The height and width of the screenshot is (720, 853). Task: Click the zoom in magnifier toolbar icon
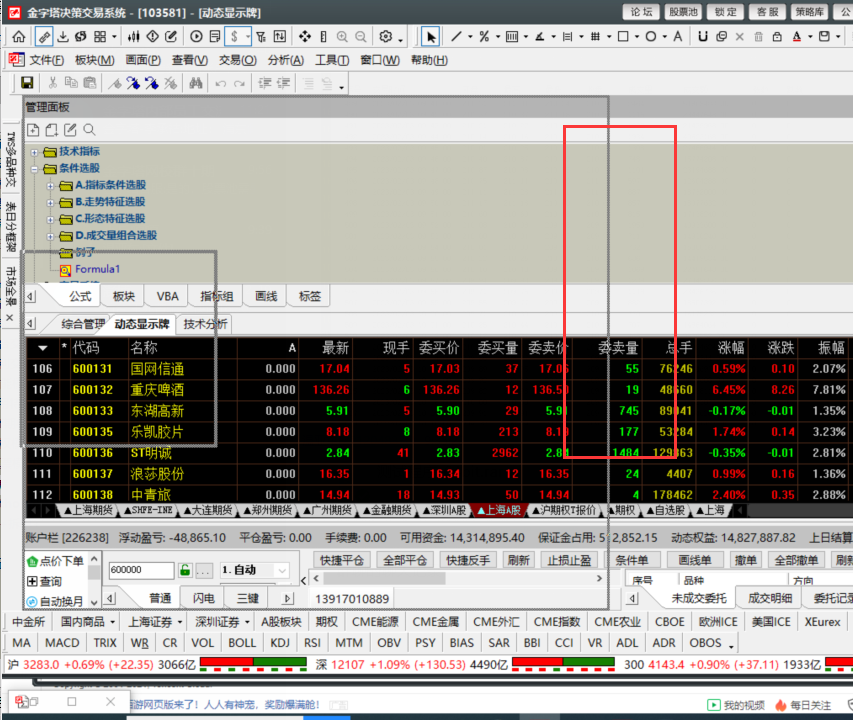[x=343, y=37]
